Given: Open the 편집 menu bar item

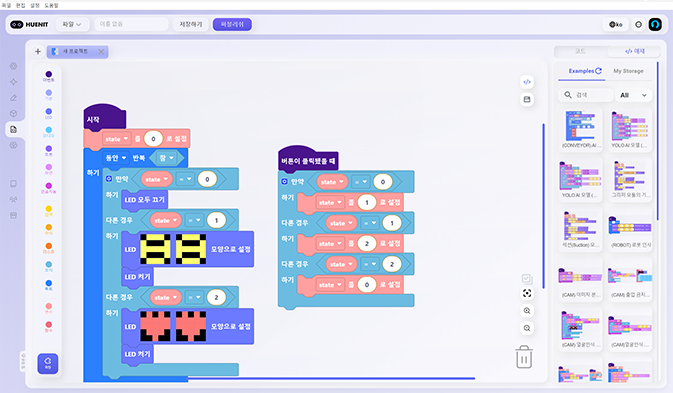Looking at the screenshot, I should click(21, 5).
